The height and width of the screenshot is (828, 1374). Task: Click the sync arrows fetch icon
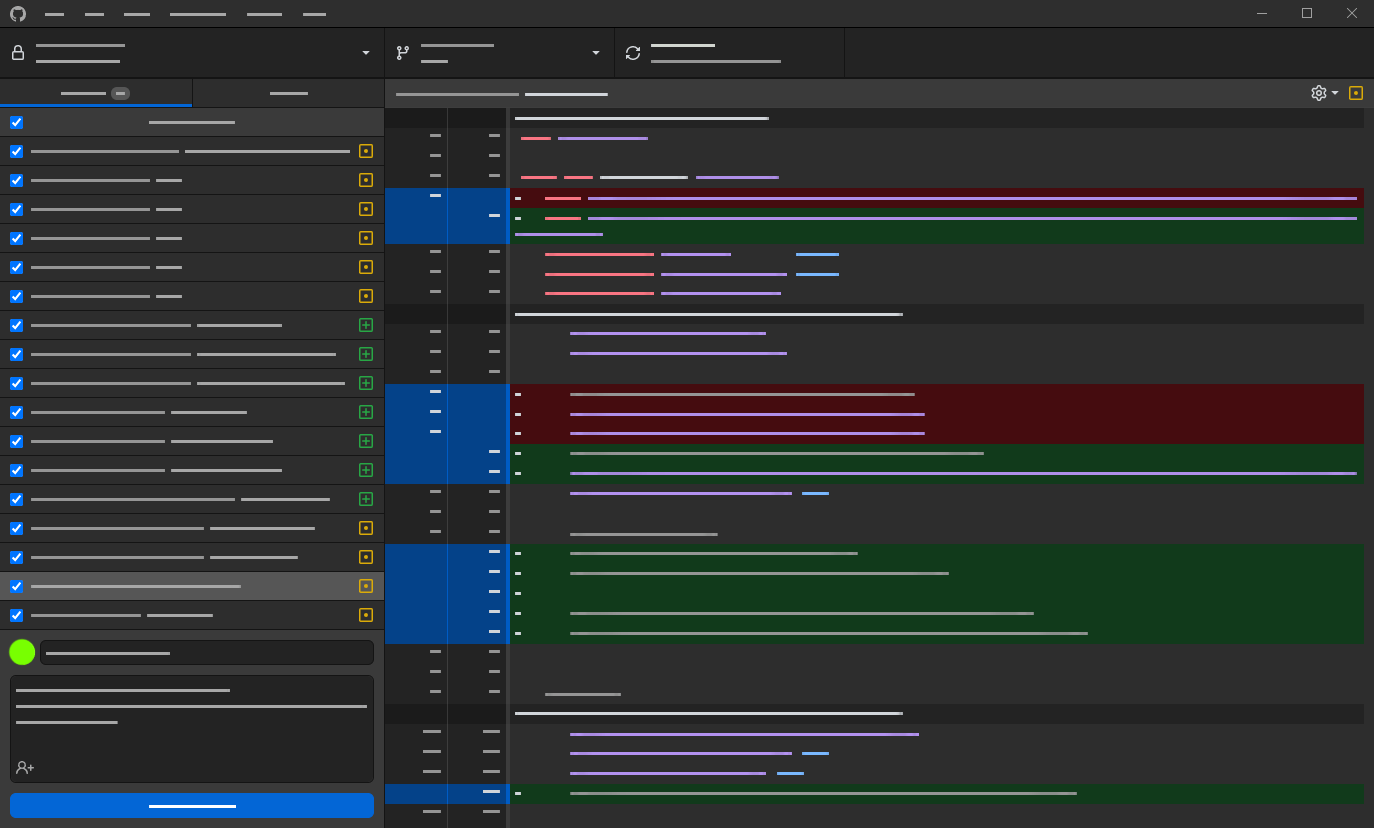[633, 53]
